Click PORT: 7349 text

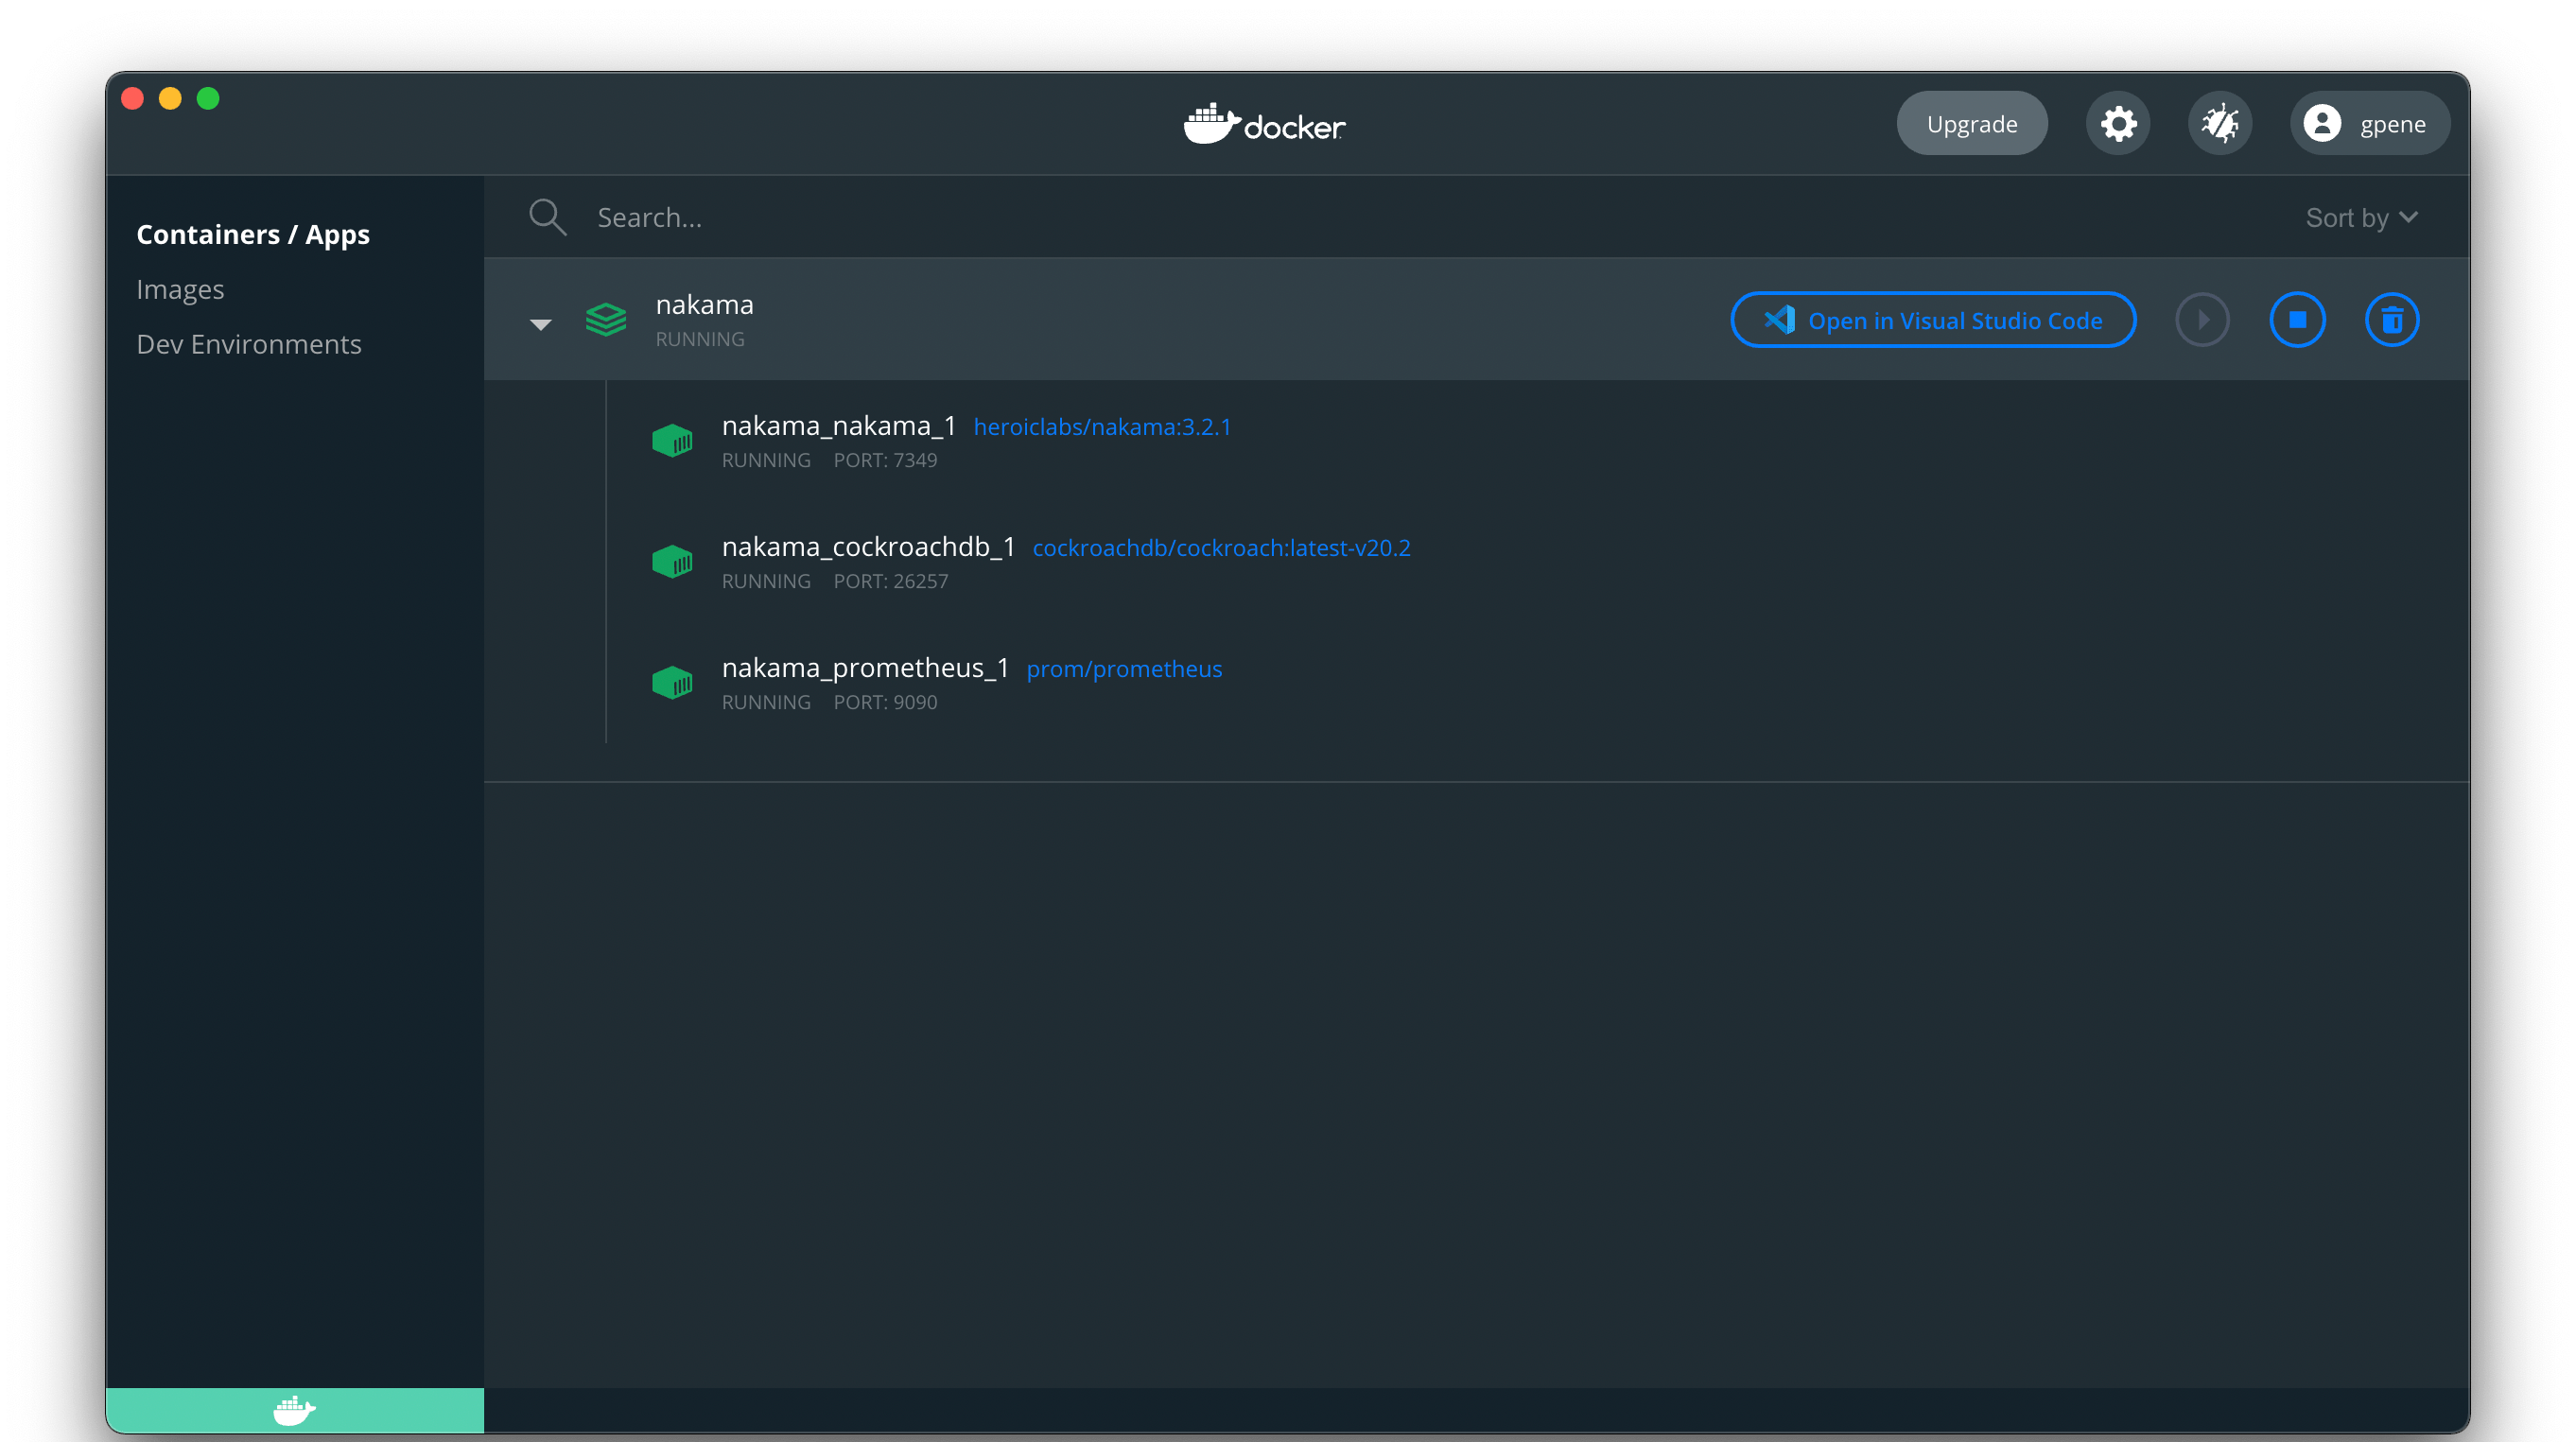point(885,460)
